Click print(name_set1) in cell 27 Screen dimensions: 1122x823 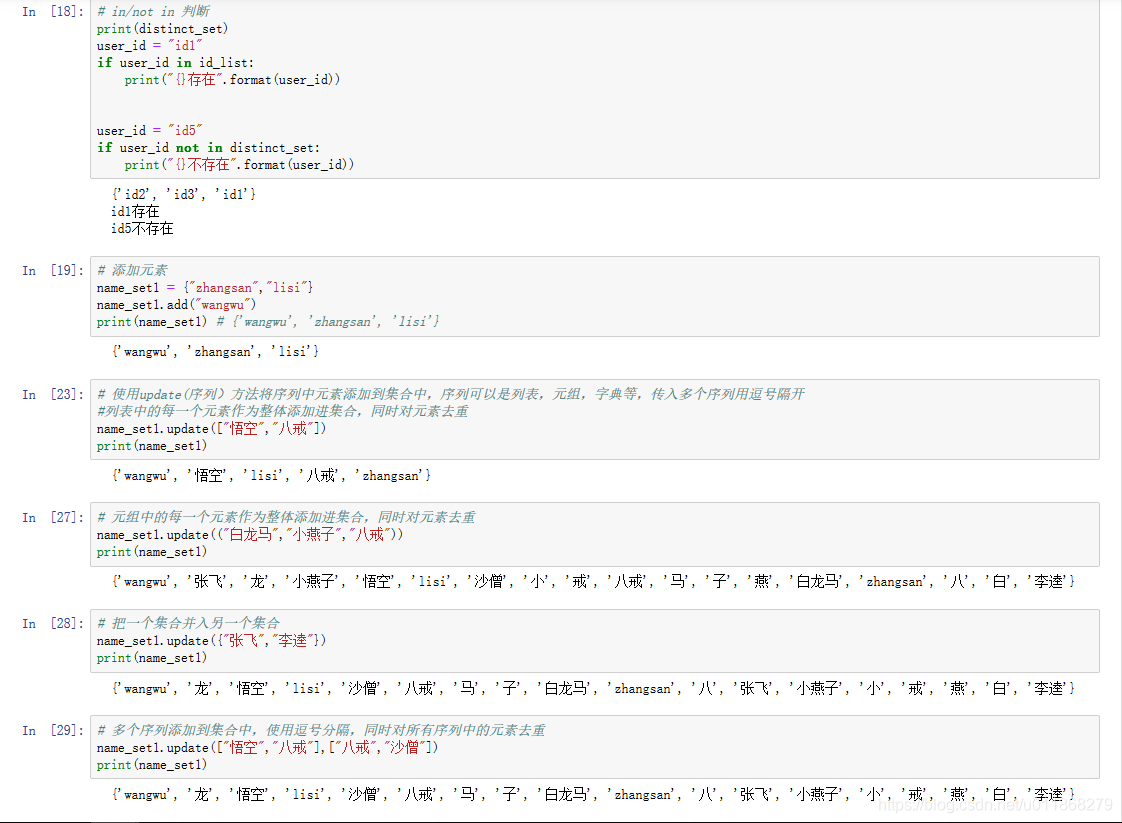tap(152, 552)
